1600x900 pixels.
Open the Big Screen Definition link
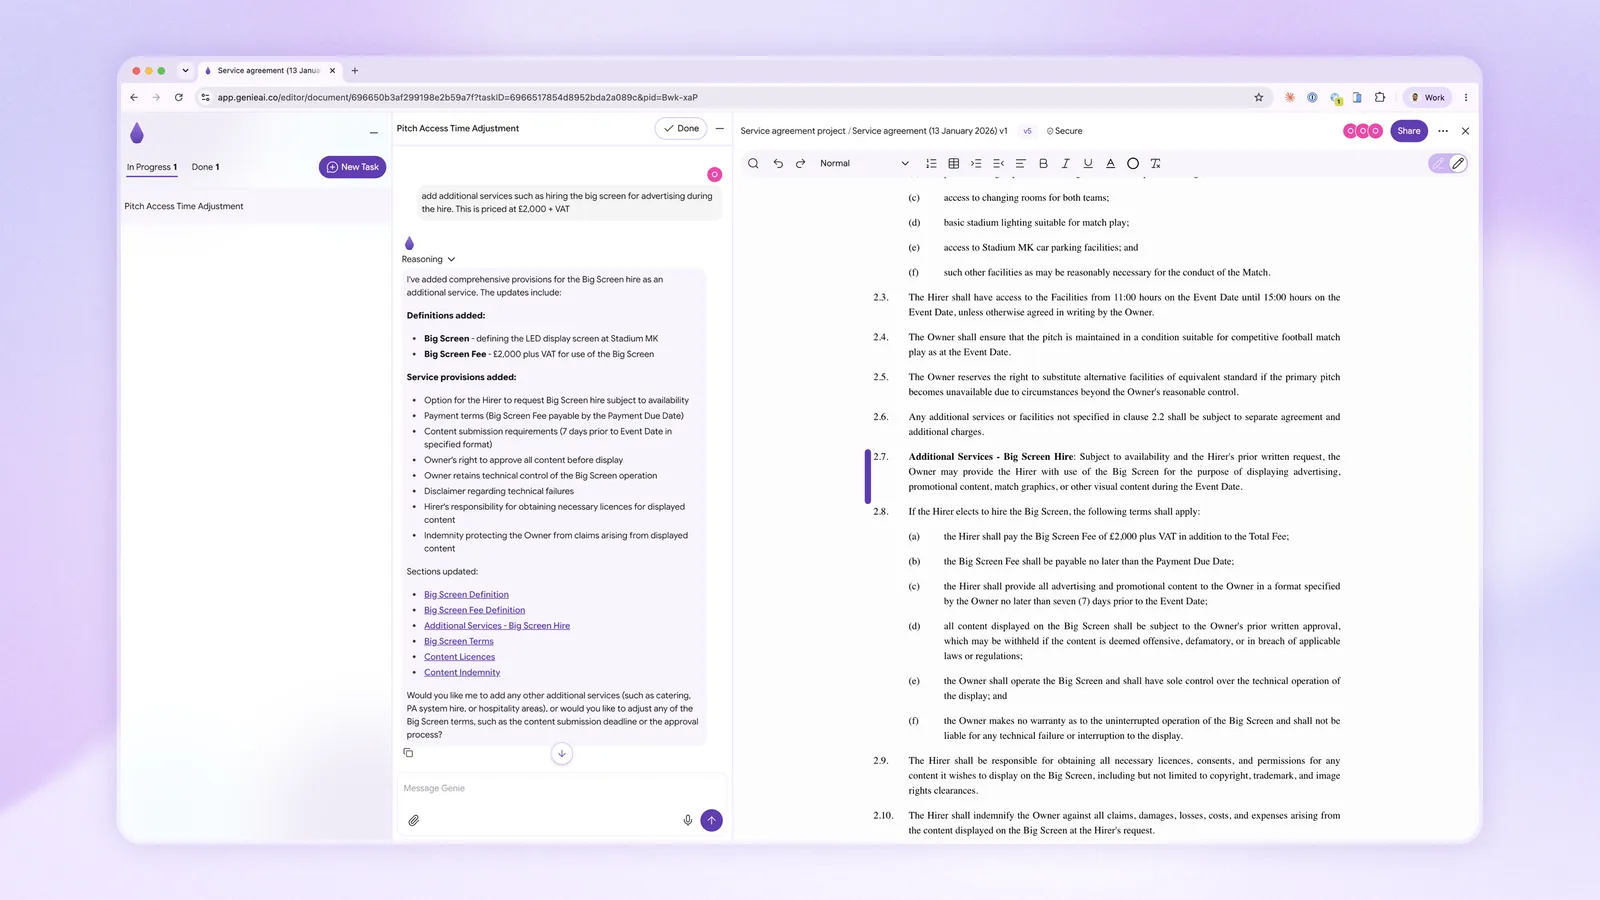(x=466, y=594)
